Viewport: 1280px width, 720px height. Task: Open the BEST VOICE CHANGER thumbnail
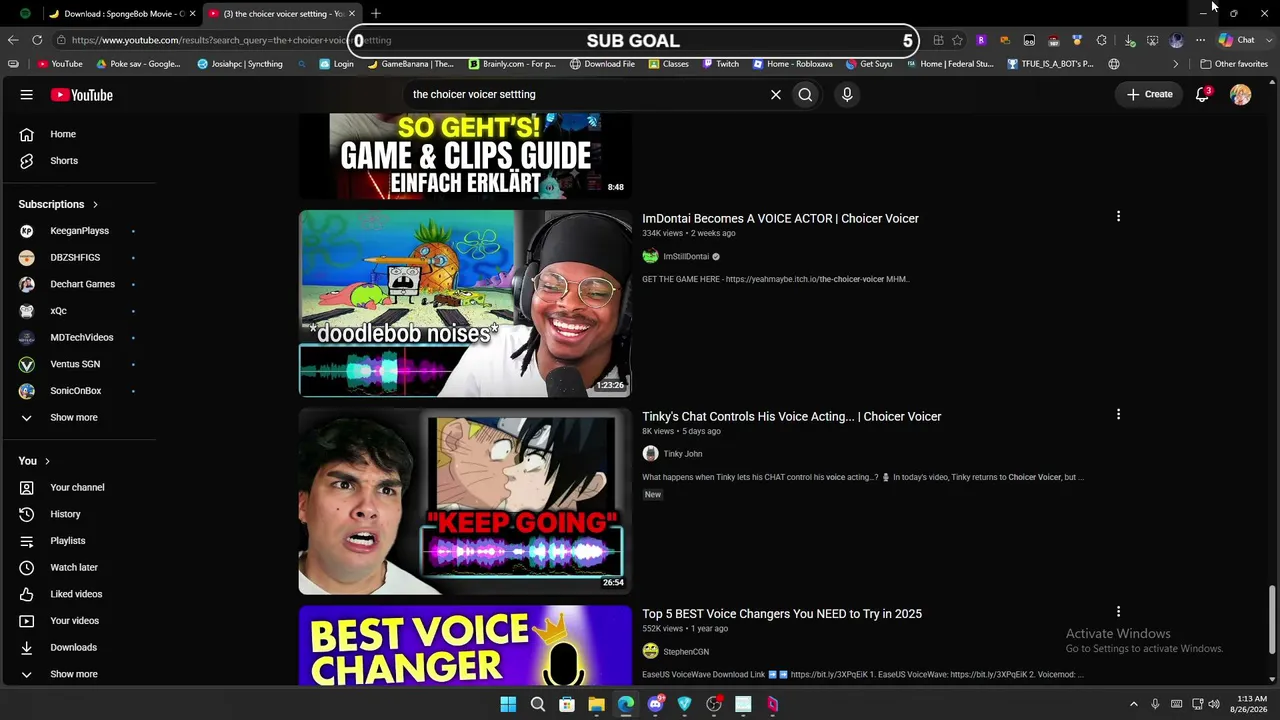point(465,646)
